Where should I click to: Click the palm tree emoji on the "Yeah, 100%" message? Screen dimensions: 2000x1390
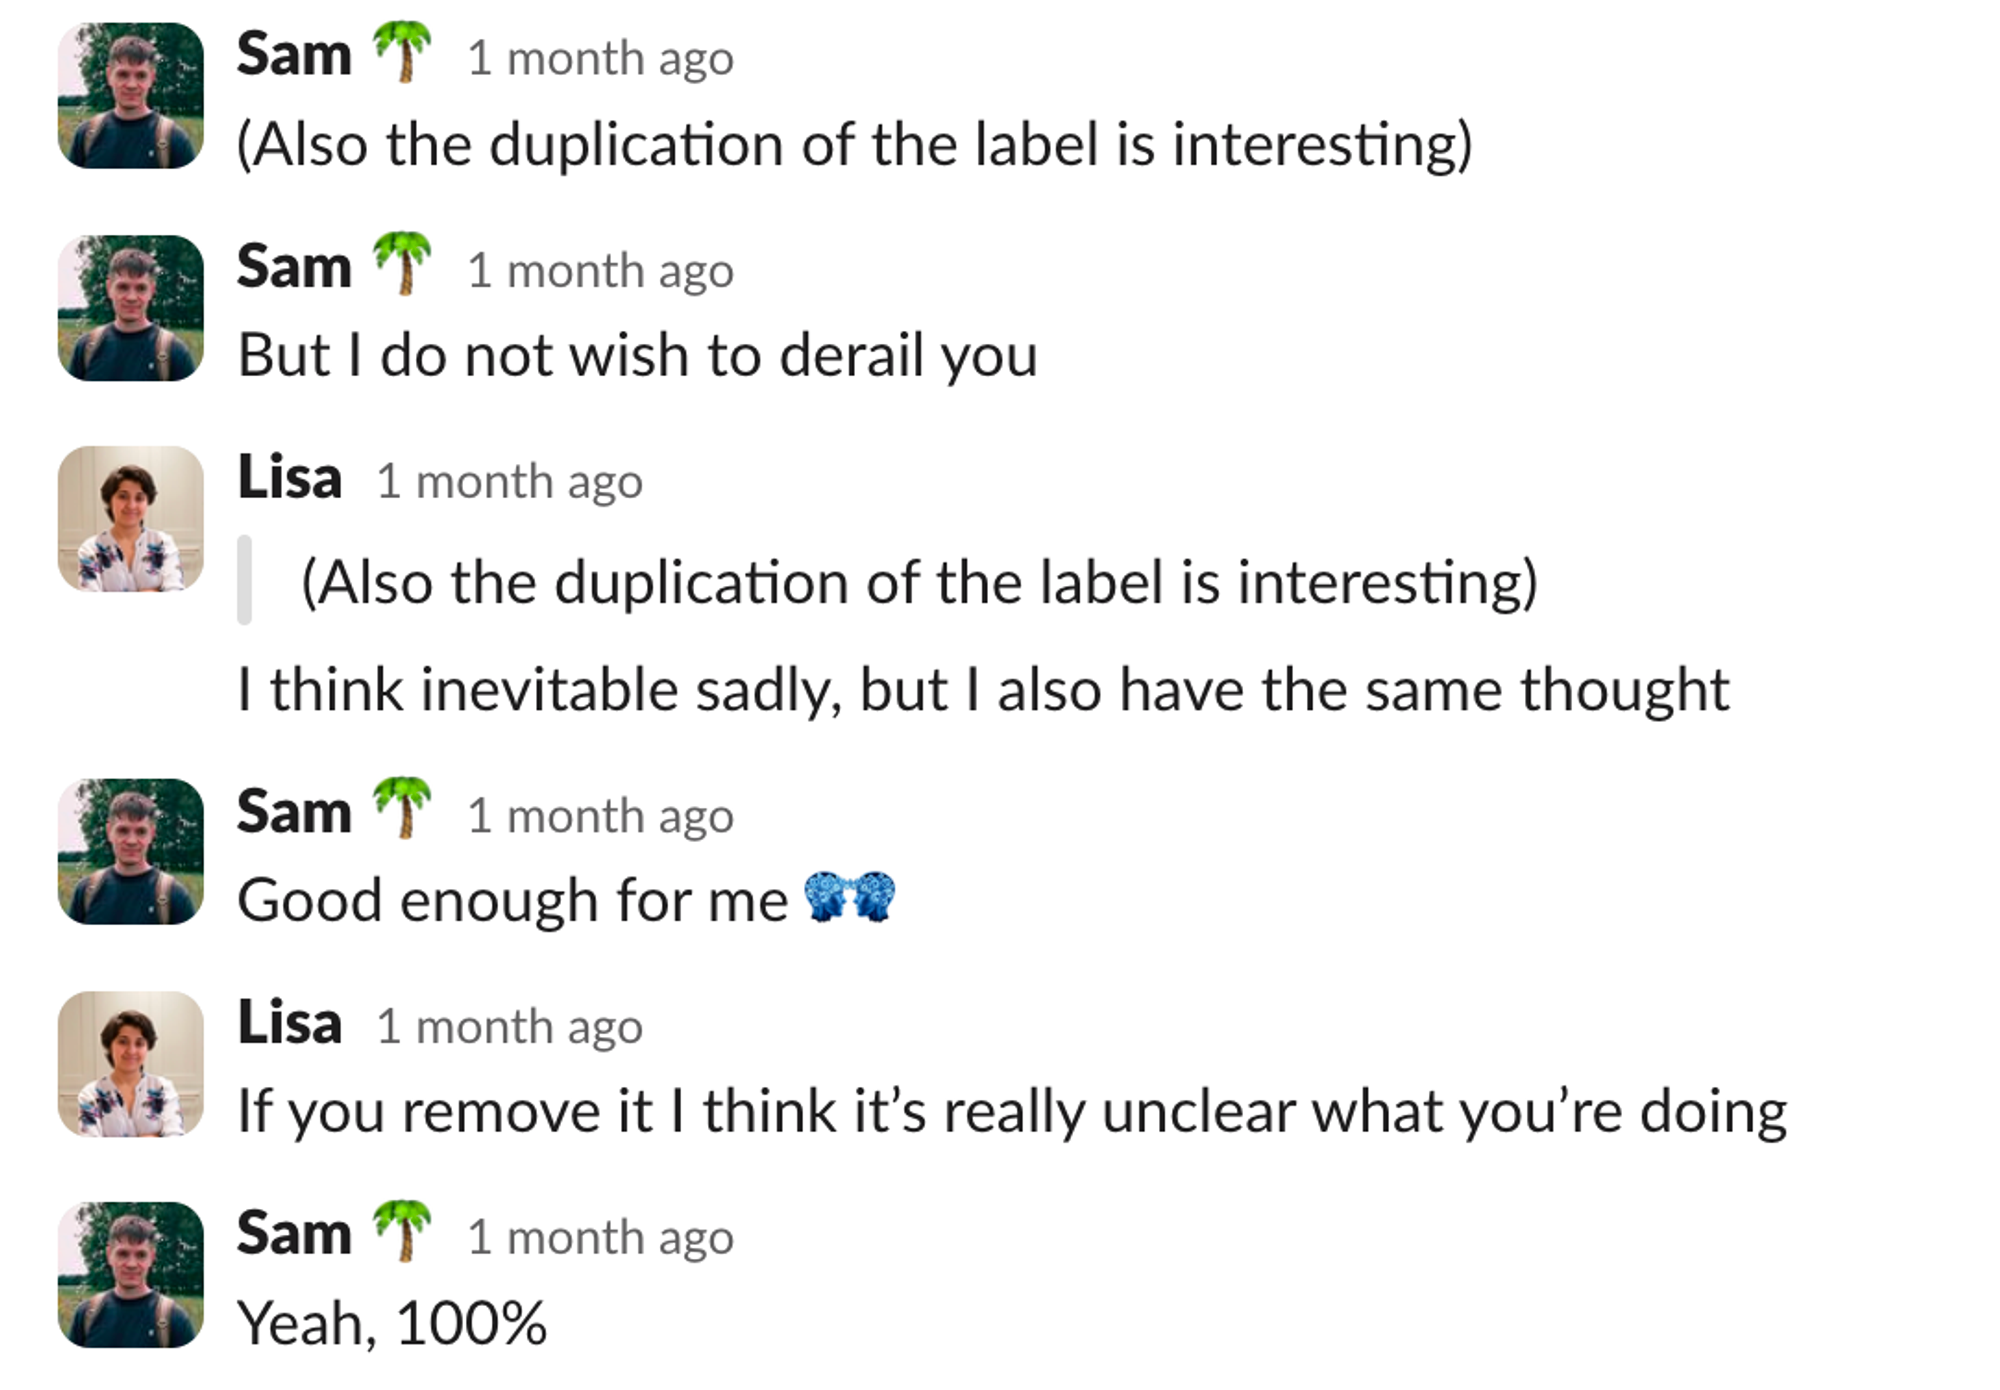(x=402, y=1232)
